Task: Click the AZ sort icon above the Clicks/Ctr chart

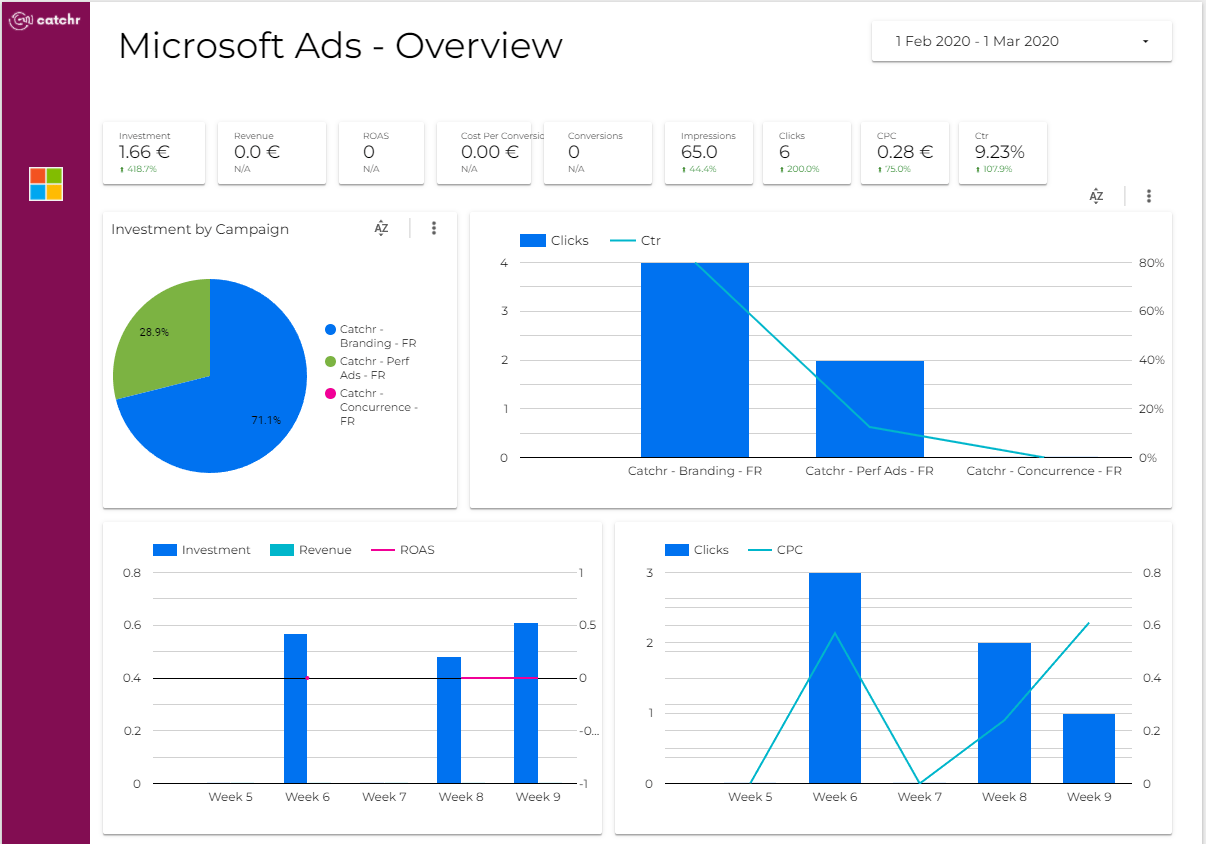Action: tap(1096, 196)
